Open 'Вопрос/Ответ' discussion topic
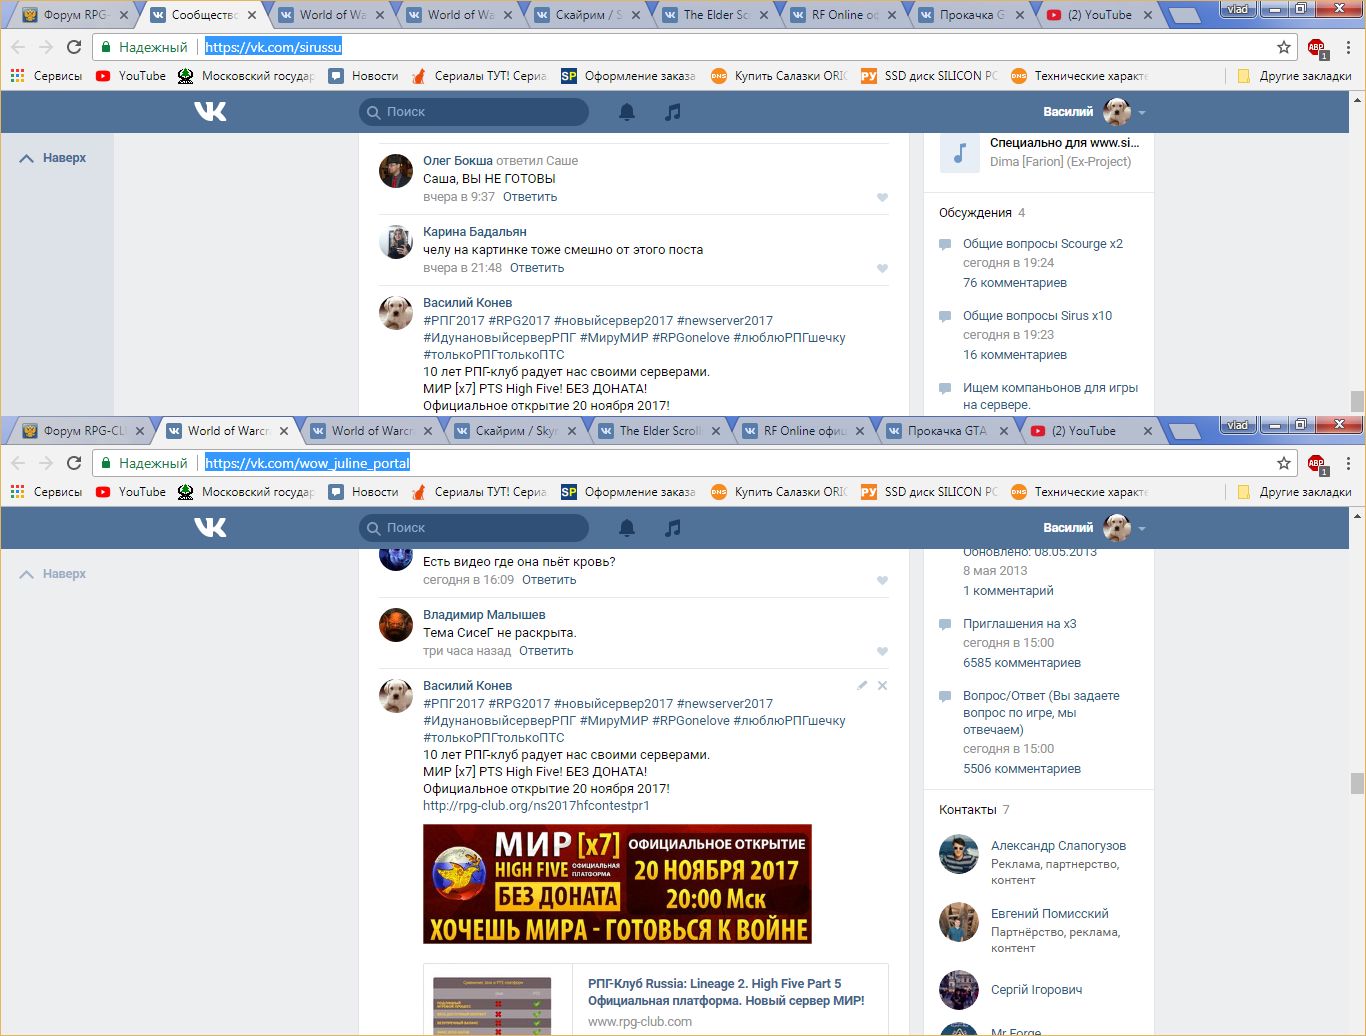The width and height of the screenshot is (1366, 1036). (x=1041, y=713)
